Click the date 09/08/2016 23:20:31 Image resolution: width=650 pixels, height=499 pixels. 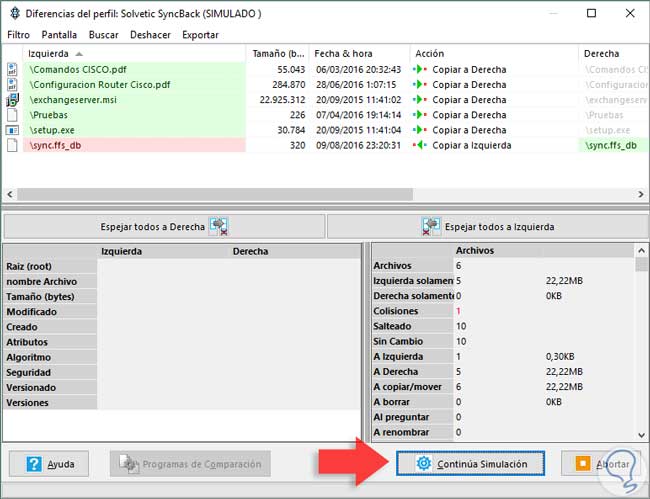coord(359,145)
